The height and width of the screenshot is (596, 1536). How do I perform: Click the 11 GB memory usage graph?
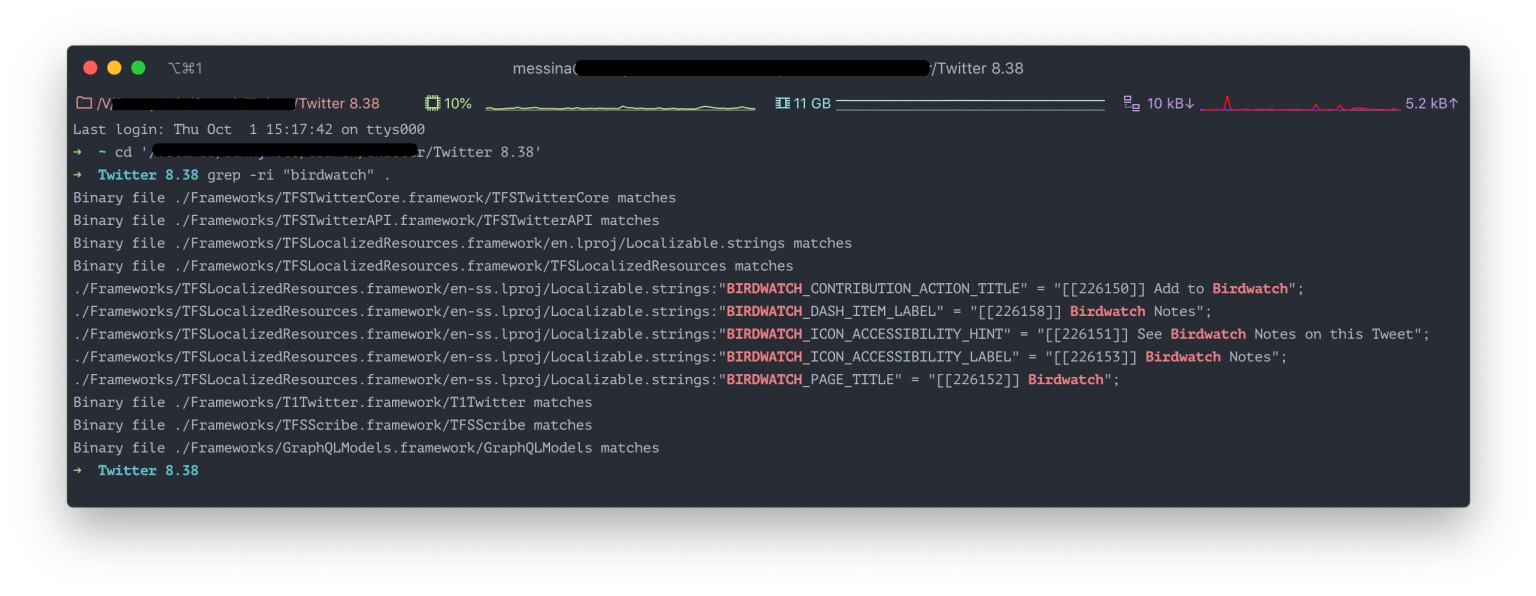tap(970, 103)
